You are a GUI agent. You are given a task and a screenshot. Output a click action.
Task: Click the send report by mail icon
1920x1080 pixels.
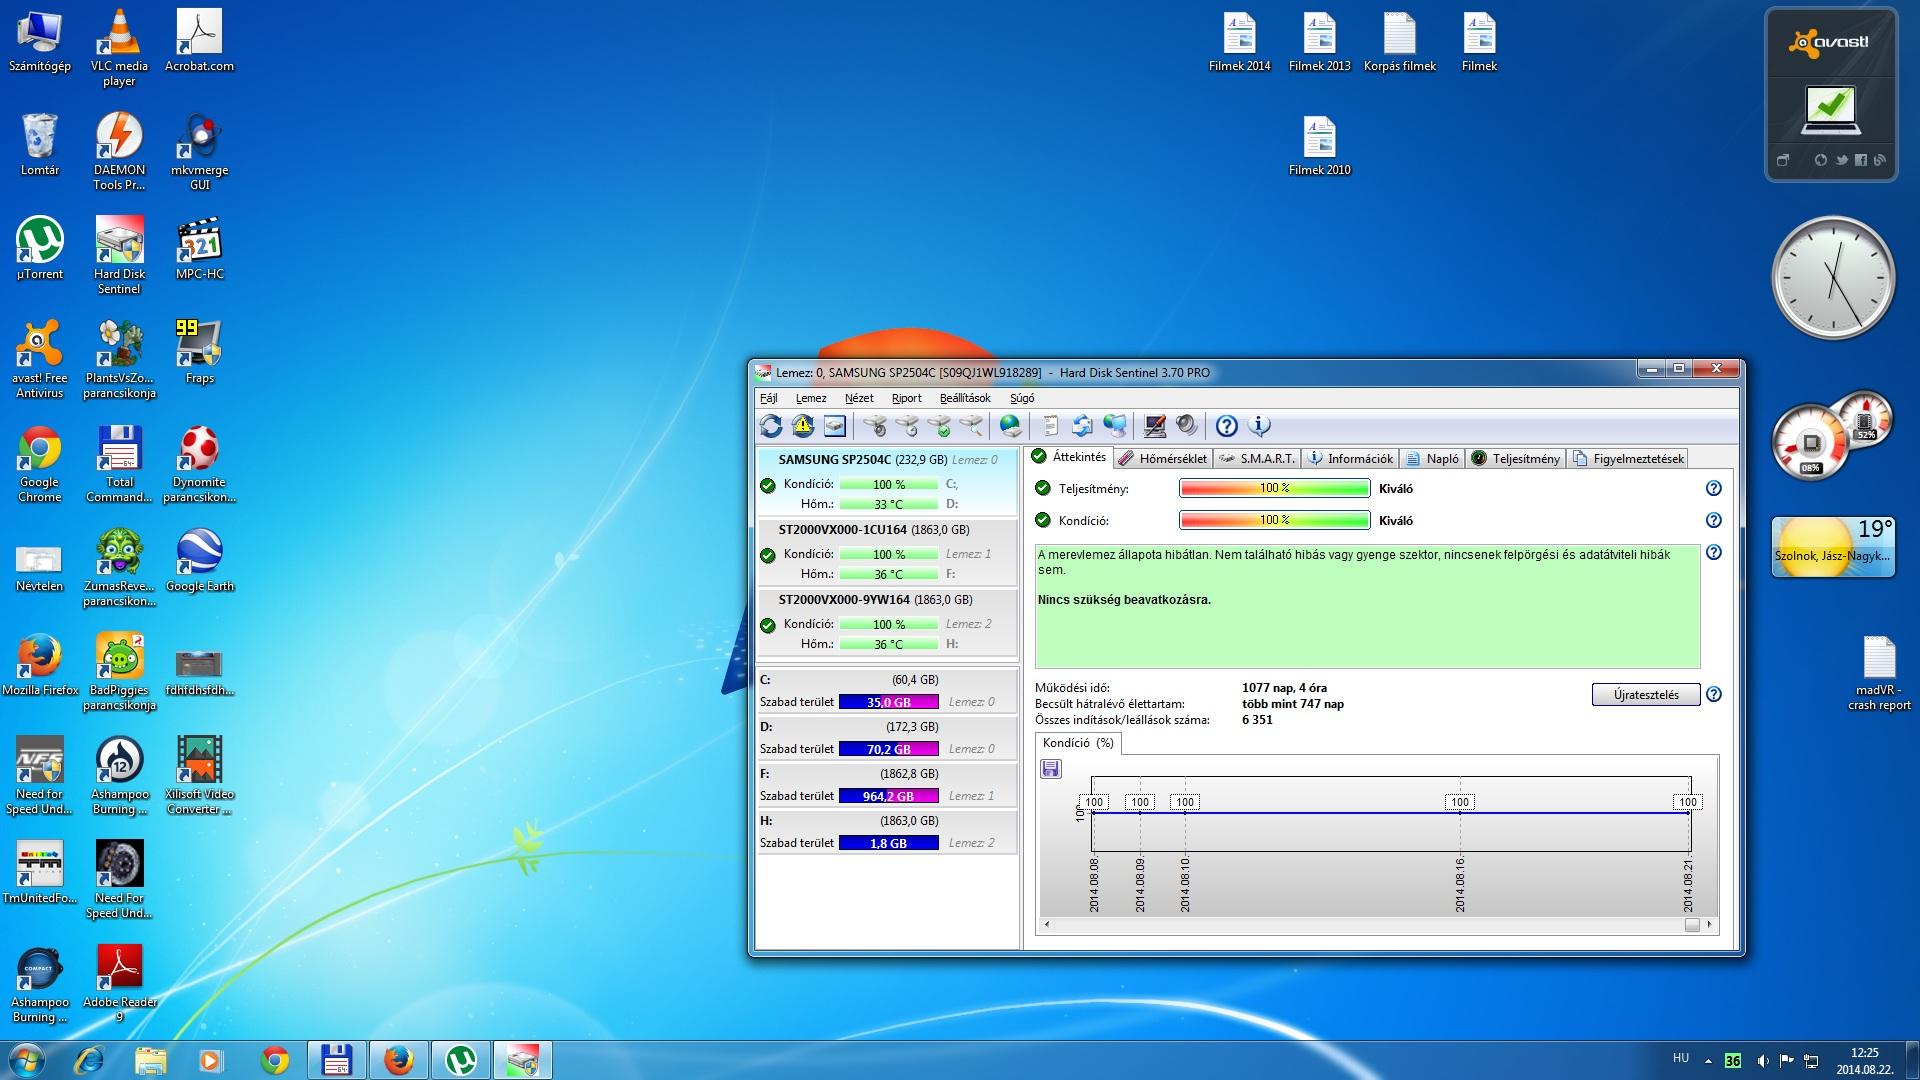coord(1082,426)
